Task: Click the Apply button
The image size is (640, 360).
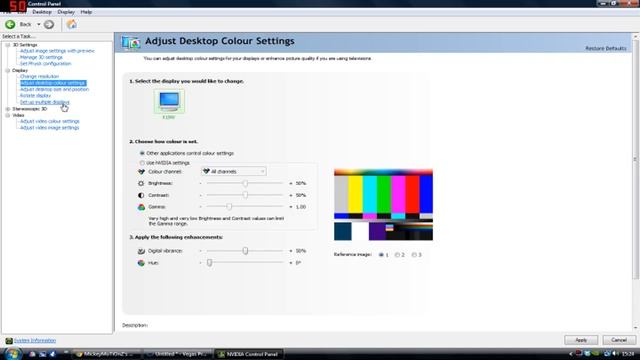Action: [581, 340]
